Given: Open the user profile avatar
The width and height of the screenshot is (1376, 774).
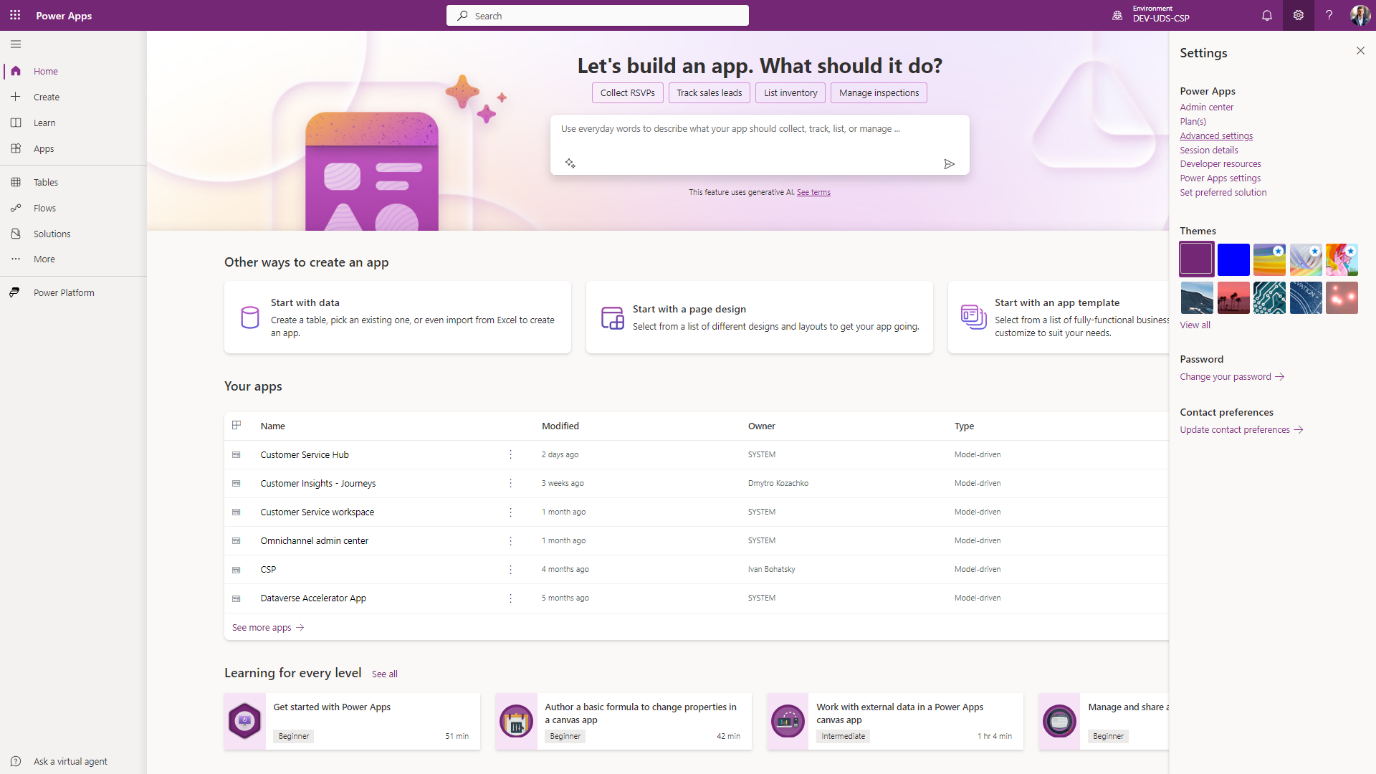Looking at the screenshot, I should point(1360,16).
